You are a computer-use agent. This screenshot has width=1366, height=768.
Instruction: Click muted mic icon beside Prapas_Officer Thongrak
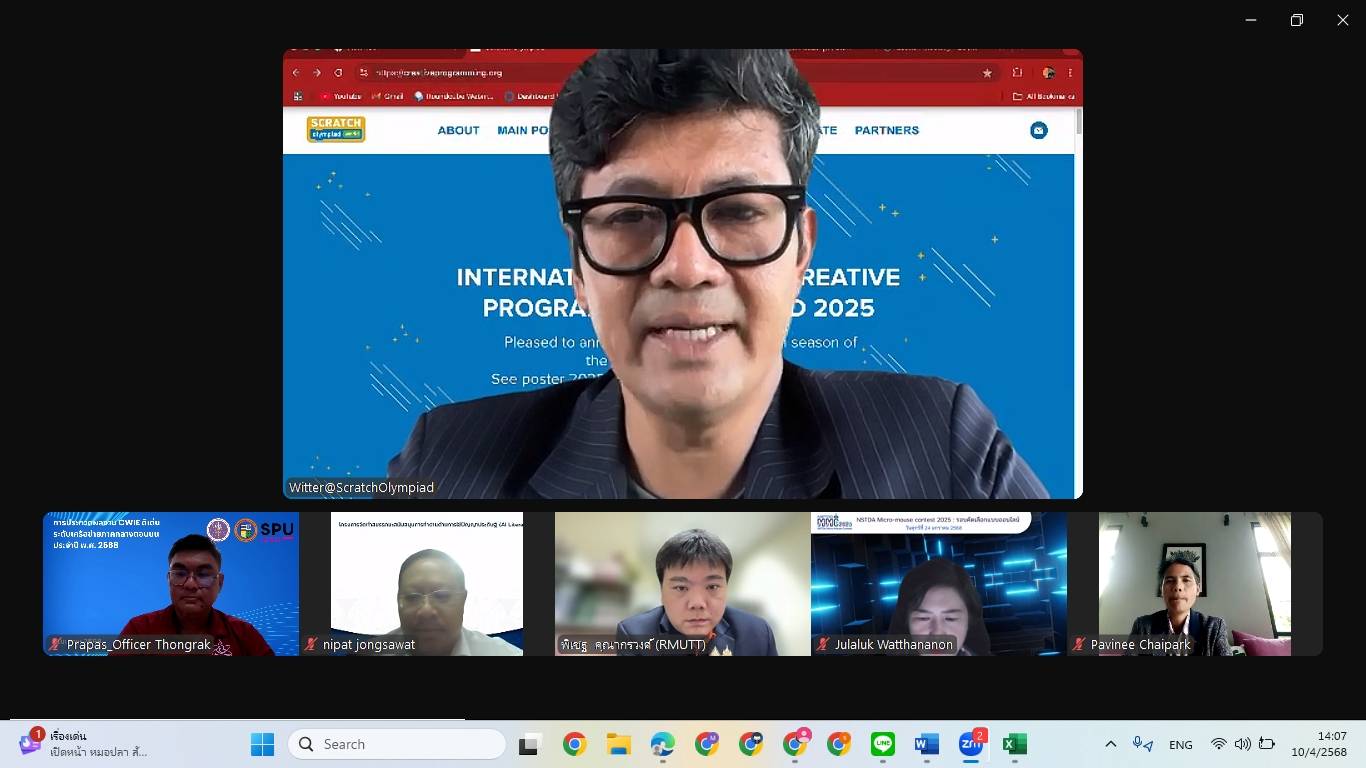pyautogui.click(x=56, y=645)
